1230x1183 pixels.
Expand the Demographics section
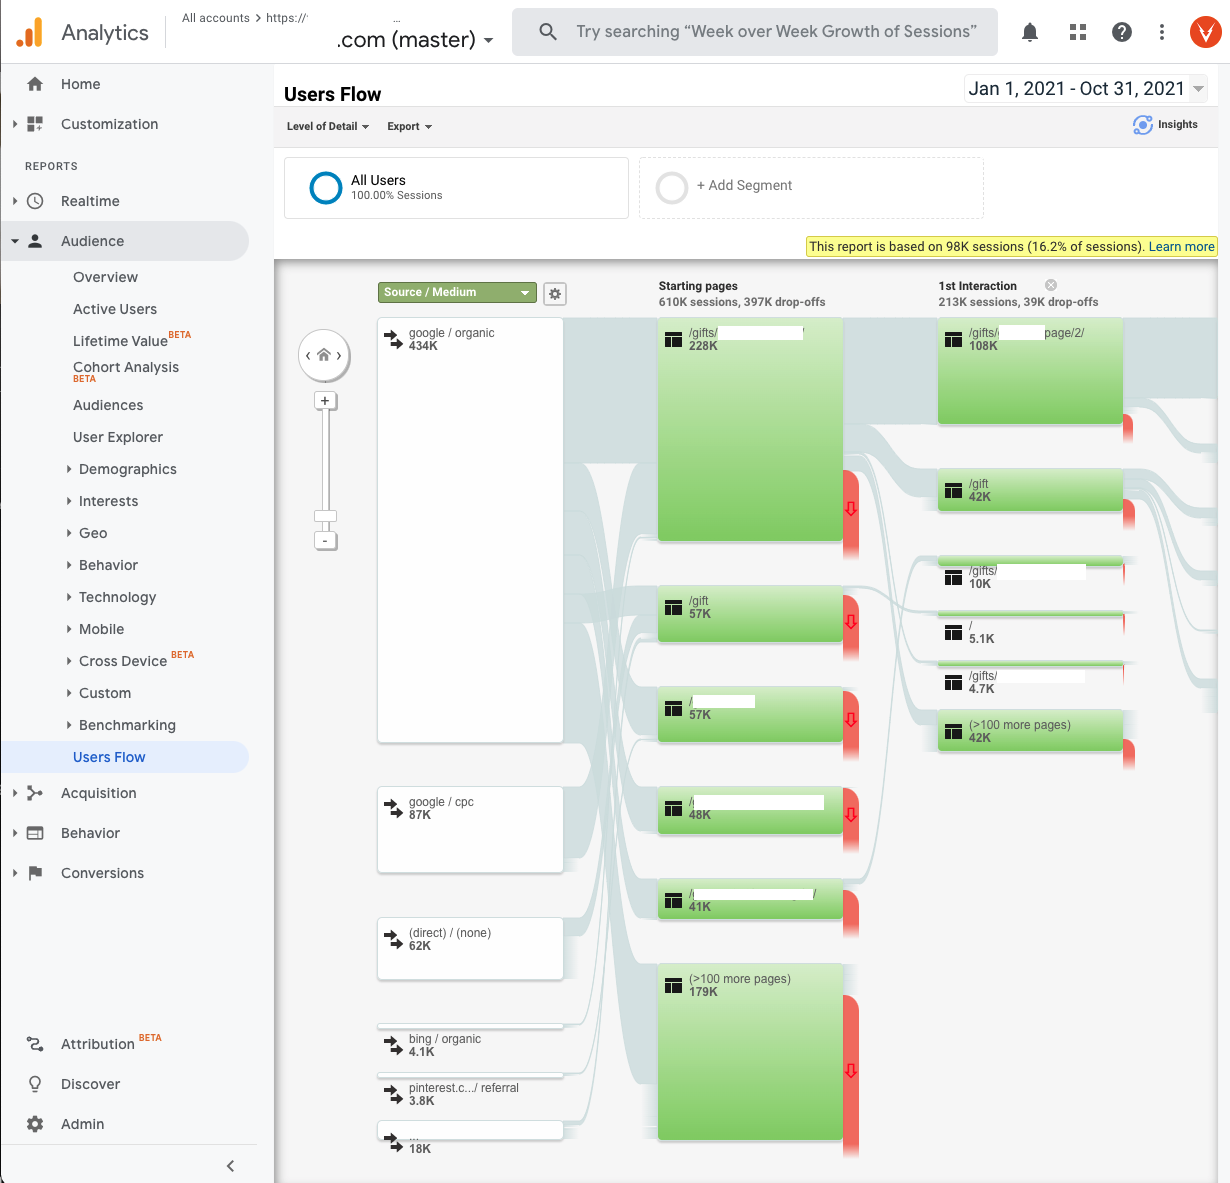[x=127, y=468]
